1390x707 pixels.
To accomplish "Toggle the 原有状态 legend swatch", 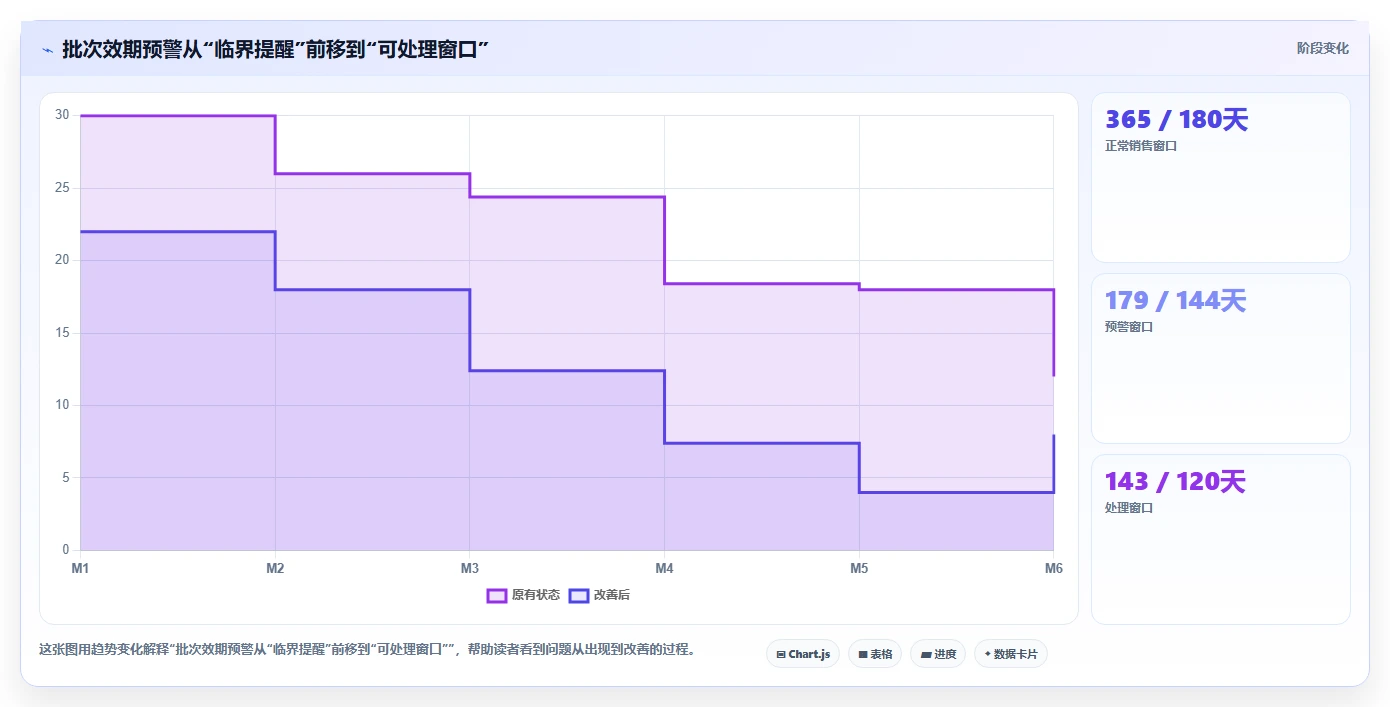I will (497, 595).
